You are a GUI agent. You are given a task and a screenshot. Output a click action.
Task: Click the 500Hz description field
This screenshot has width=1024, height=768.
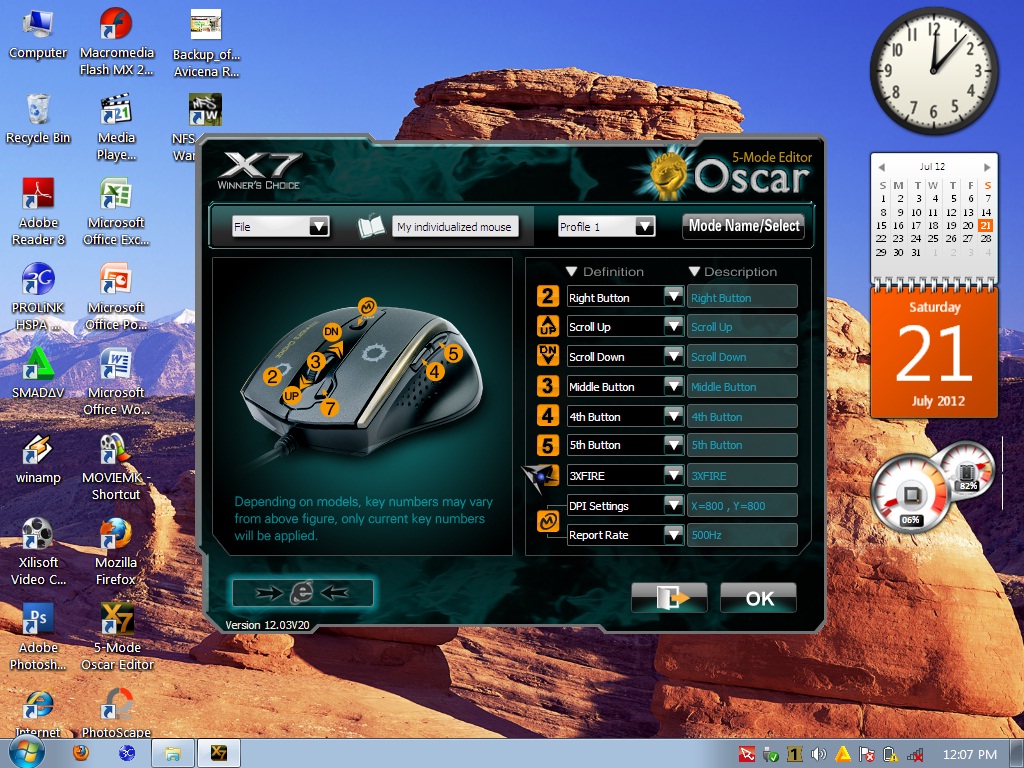pyautogui.click(x=742, y=535)
